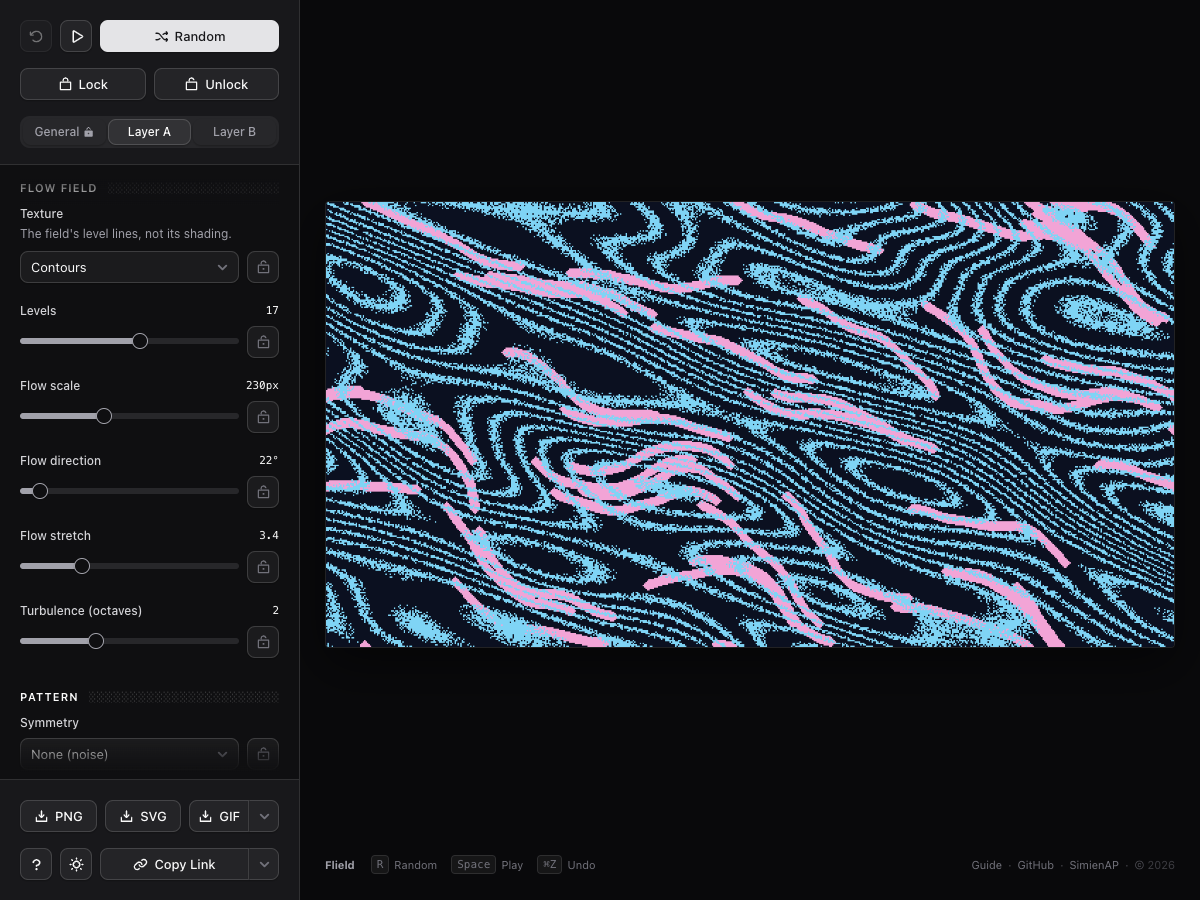Viewport: 1200px width, 900px height.
Task: Click the Undo shortcut hint
Action: pyautogui.click(x=566, y=865)
